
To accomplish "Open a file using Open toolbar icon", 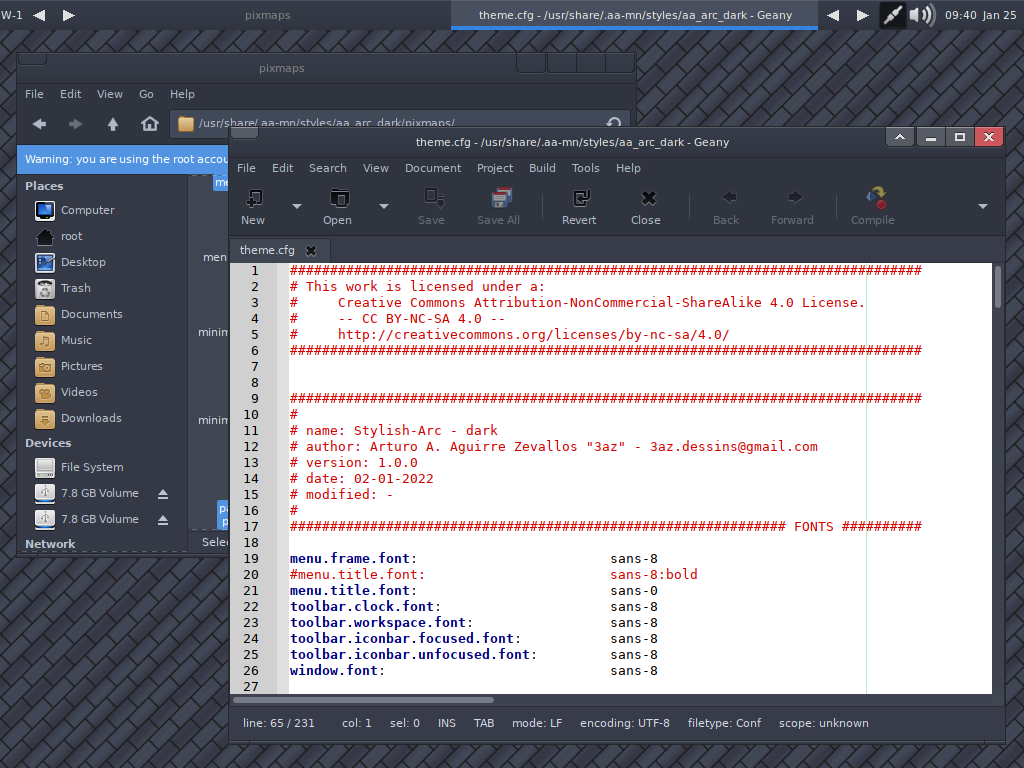I will point(337,207).
